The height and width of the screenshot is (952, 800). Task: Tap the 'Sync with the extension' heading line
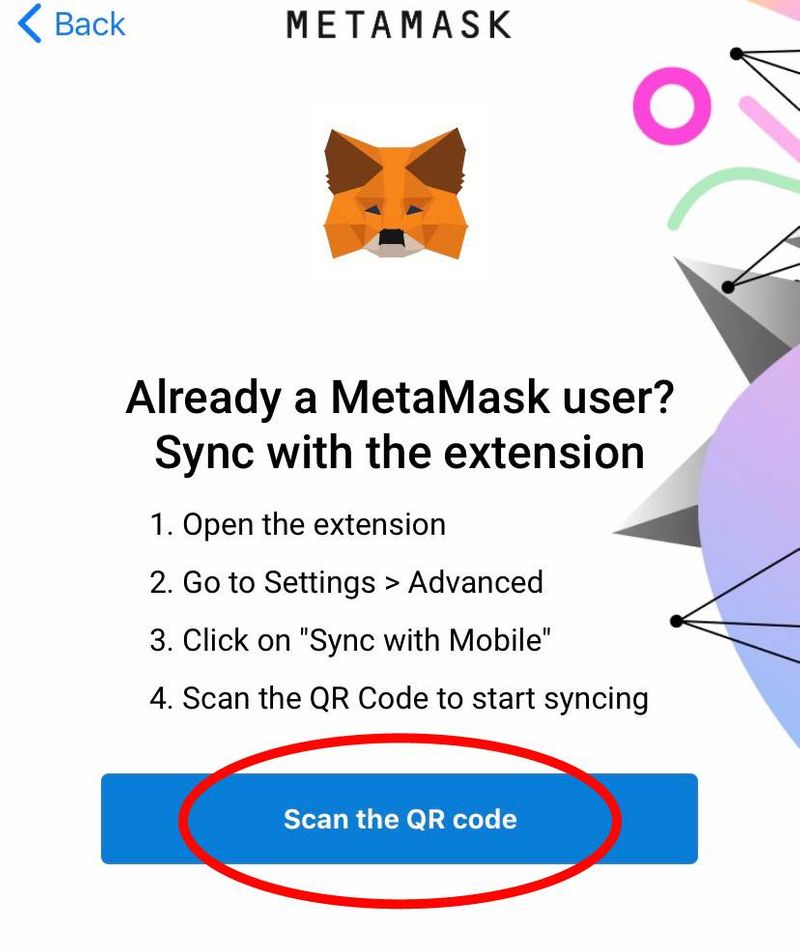[399, 453]
